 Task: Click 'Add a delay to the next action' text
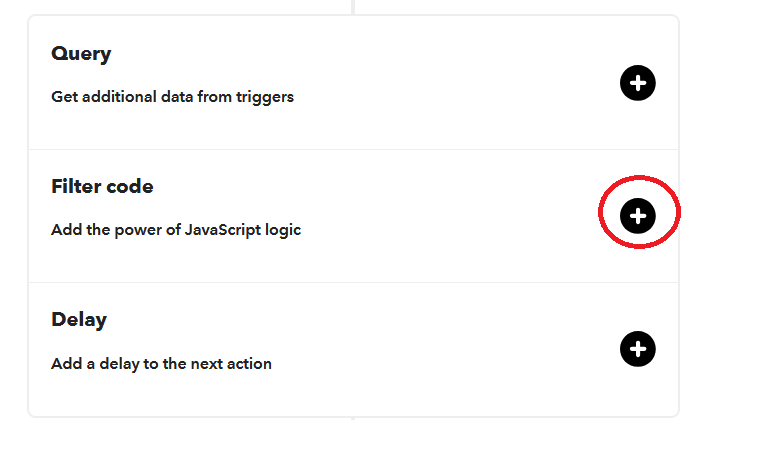tap(161, 364)
